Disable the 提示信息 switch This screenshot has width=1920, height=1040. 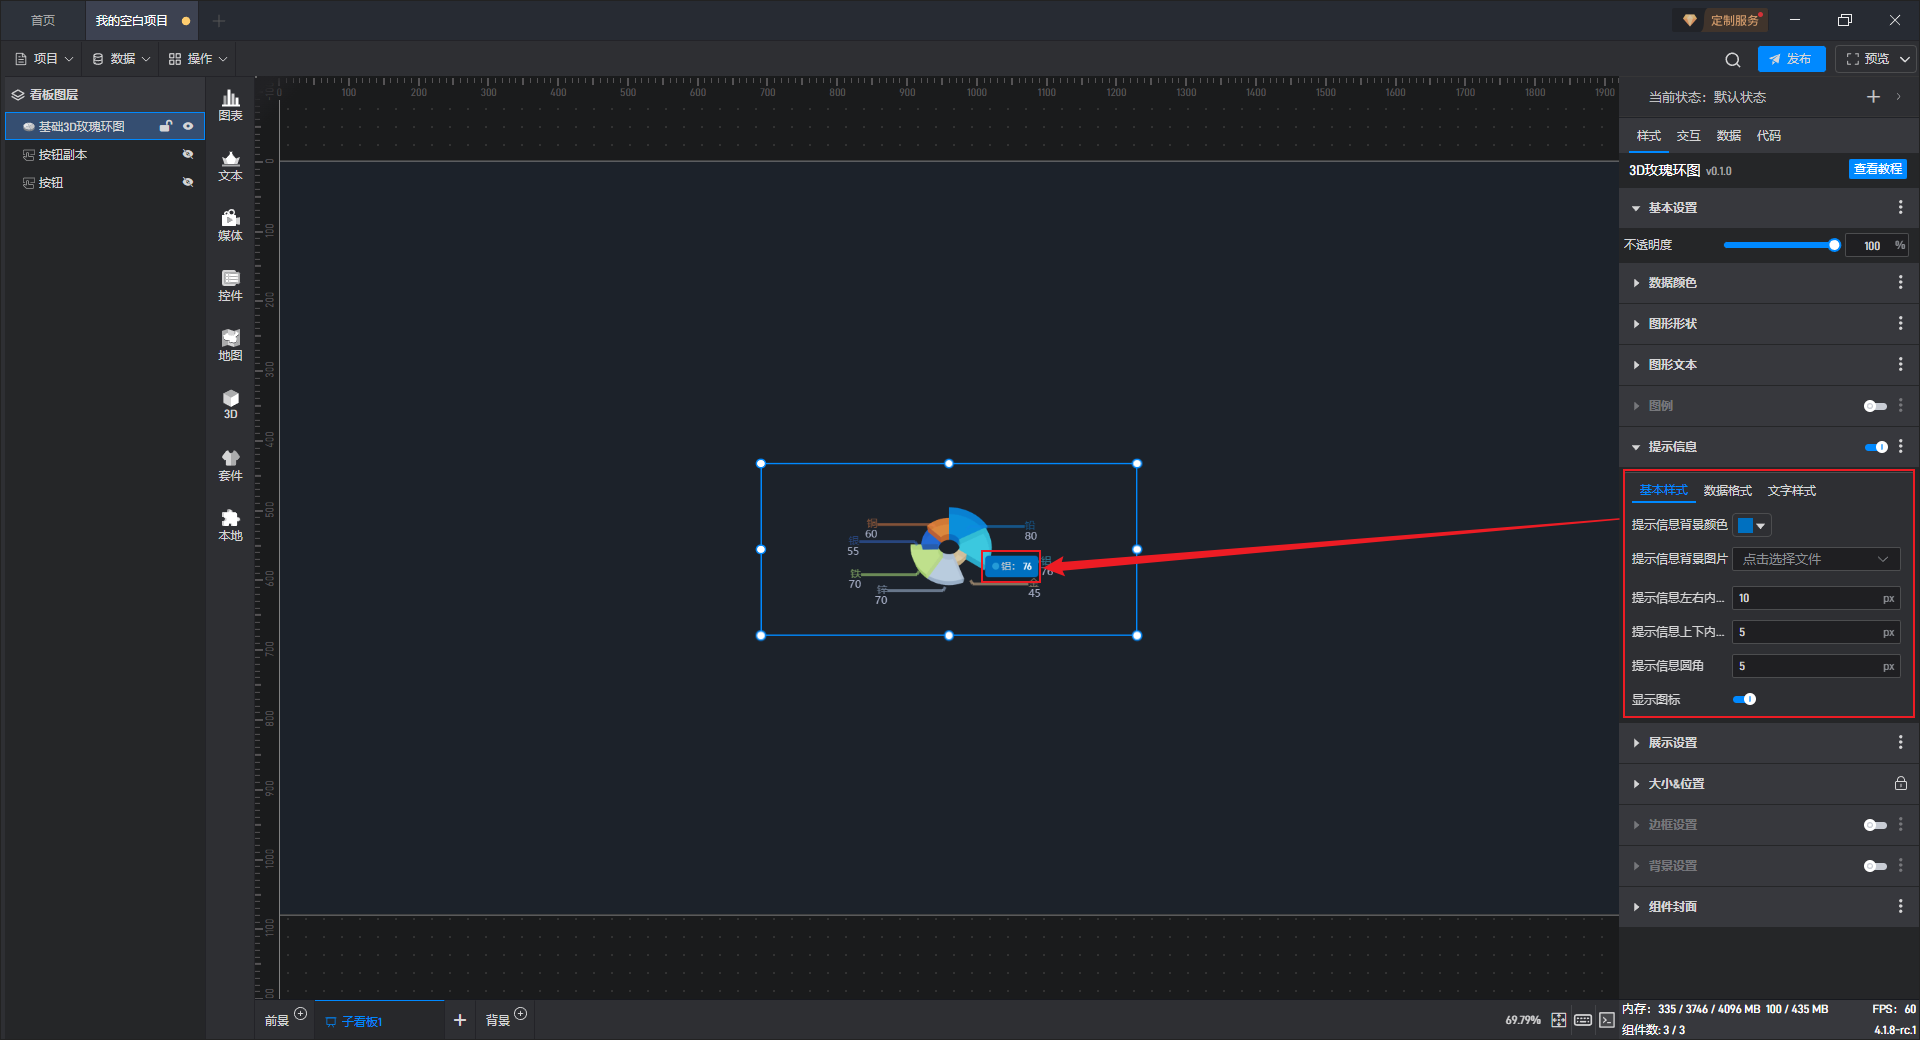click(x=1876, y=447)
